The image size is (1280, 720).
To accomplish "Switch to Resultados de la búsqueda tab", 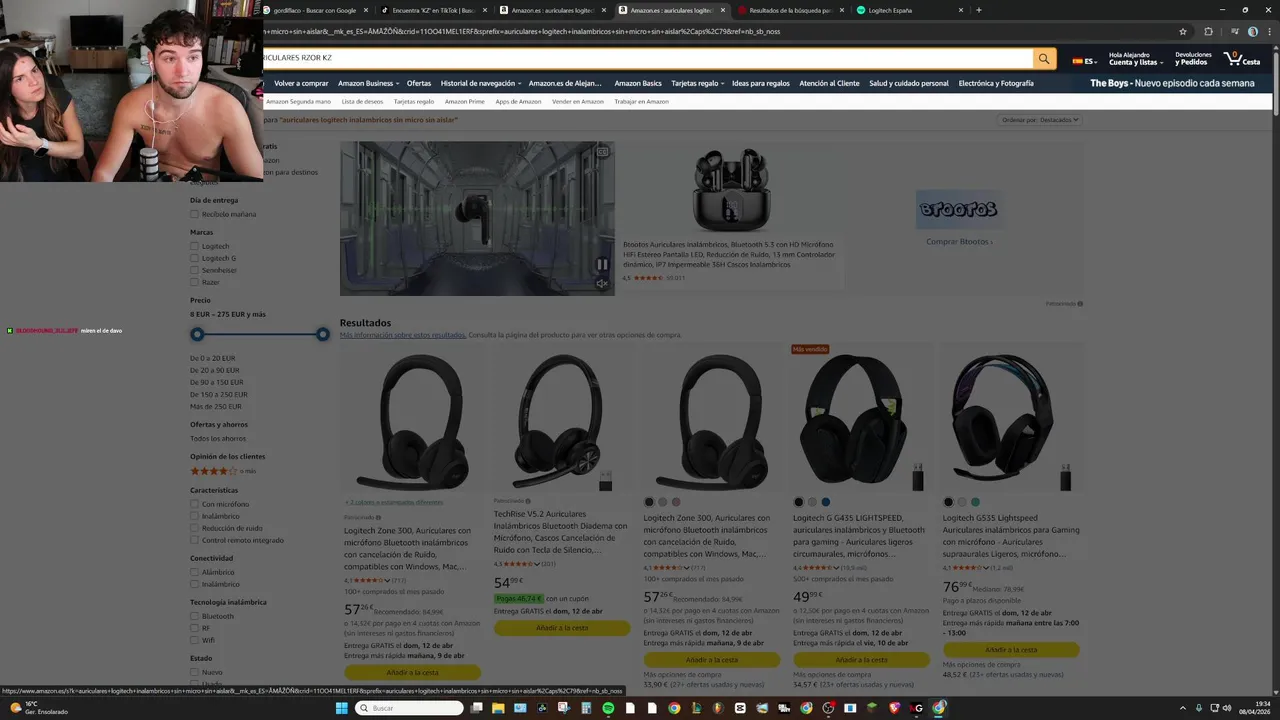I will click(790, 10).
